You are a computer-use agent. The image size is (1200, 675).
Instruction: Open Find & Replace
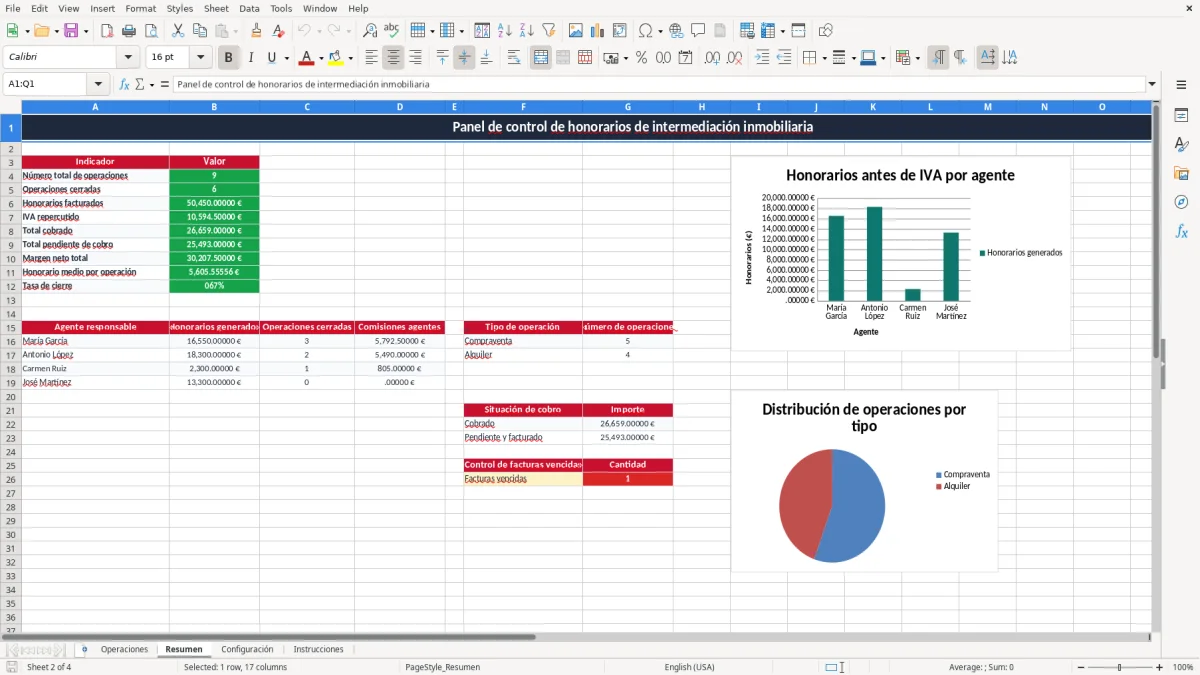(x=370, y=31)
